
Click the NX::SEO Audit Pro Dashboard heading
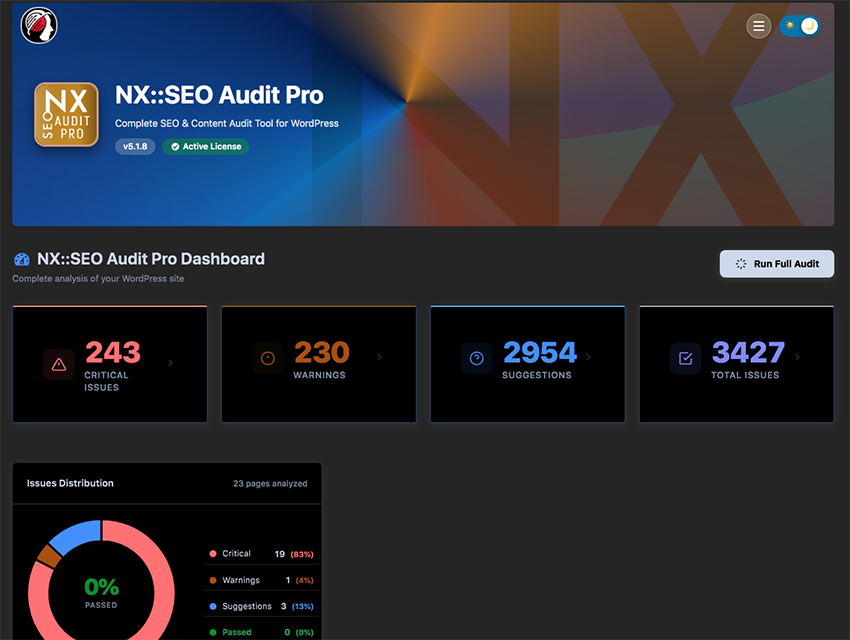tap(151, 258)
